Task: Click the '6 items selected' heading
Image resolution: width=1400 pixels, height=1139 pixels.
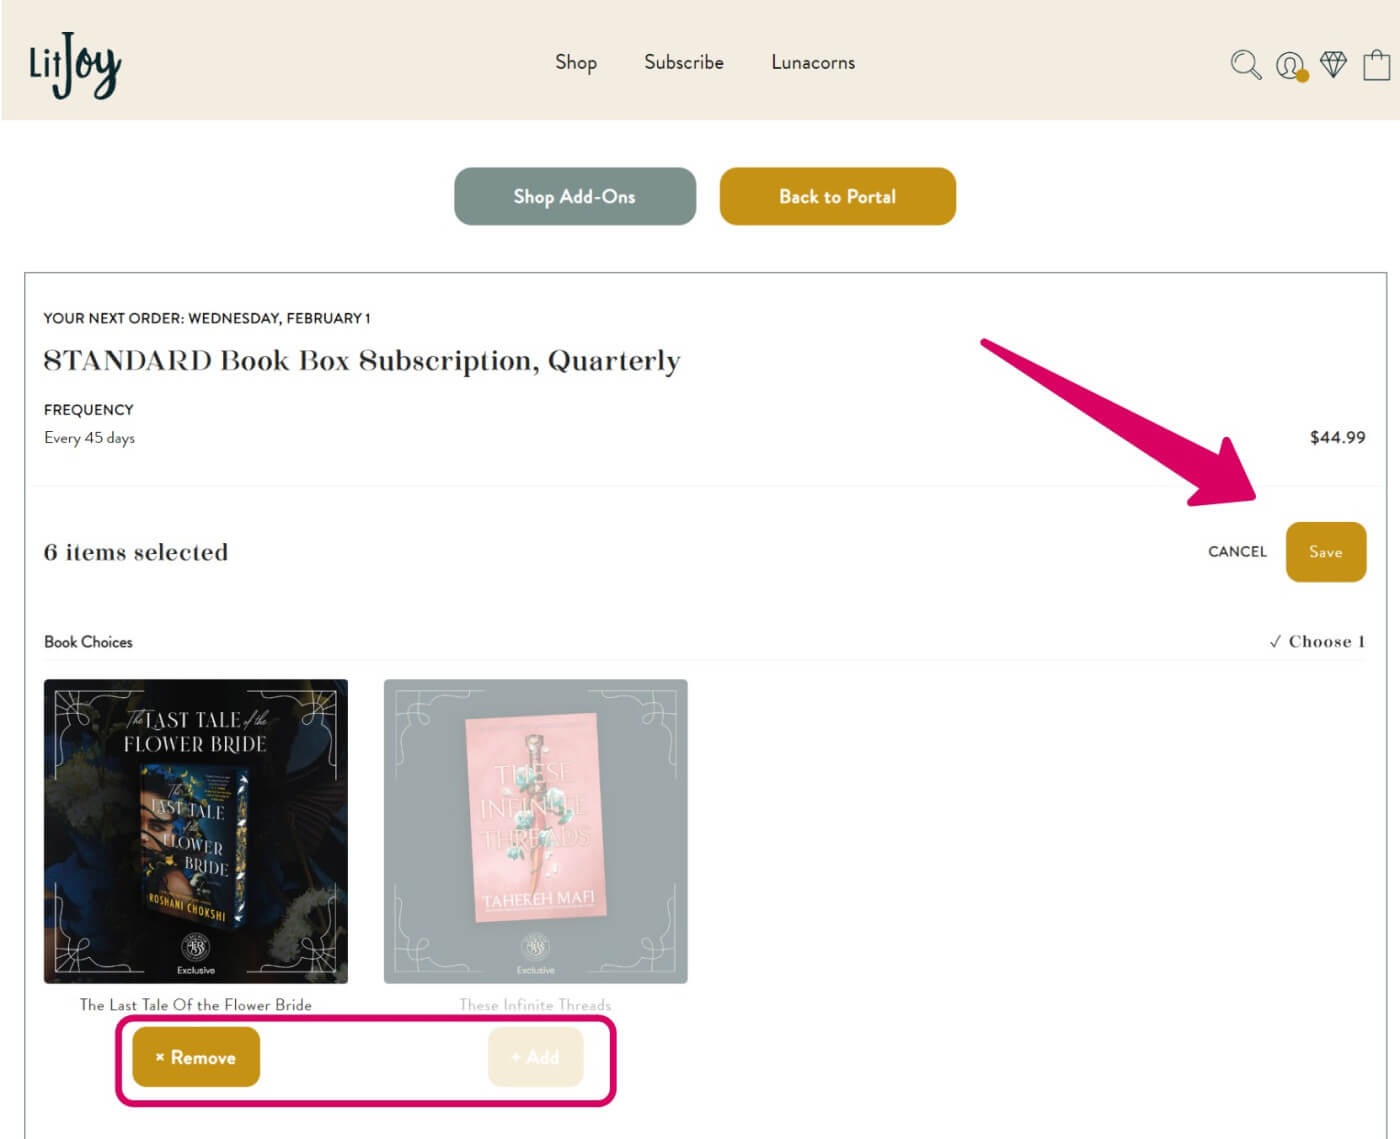Action: [136, 552]
